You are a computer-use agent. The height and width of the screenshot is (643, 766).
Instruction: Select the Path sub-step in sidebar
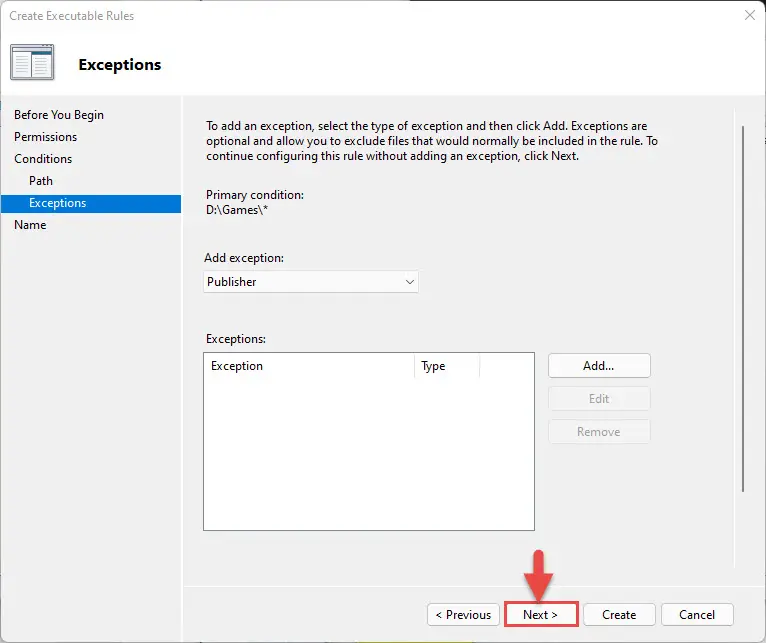(x=41, y=181)
